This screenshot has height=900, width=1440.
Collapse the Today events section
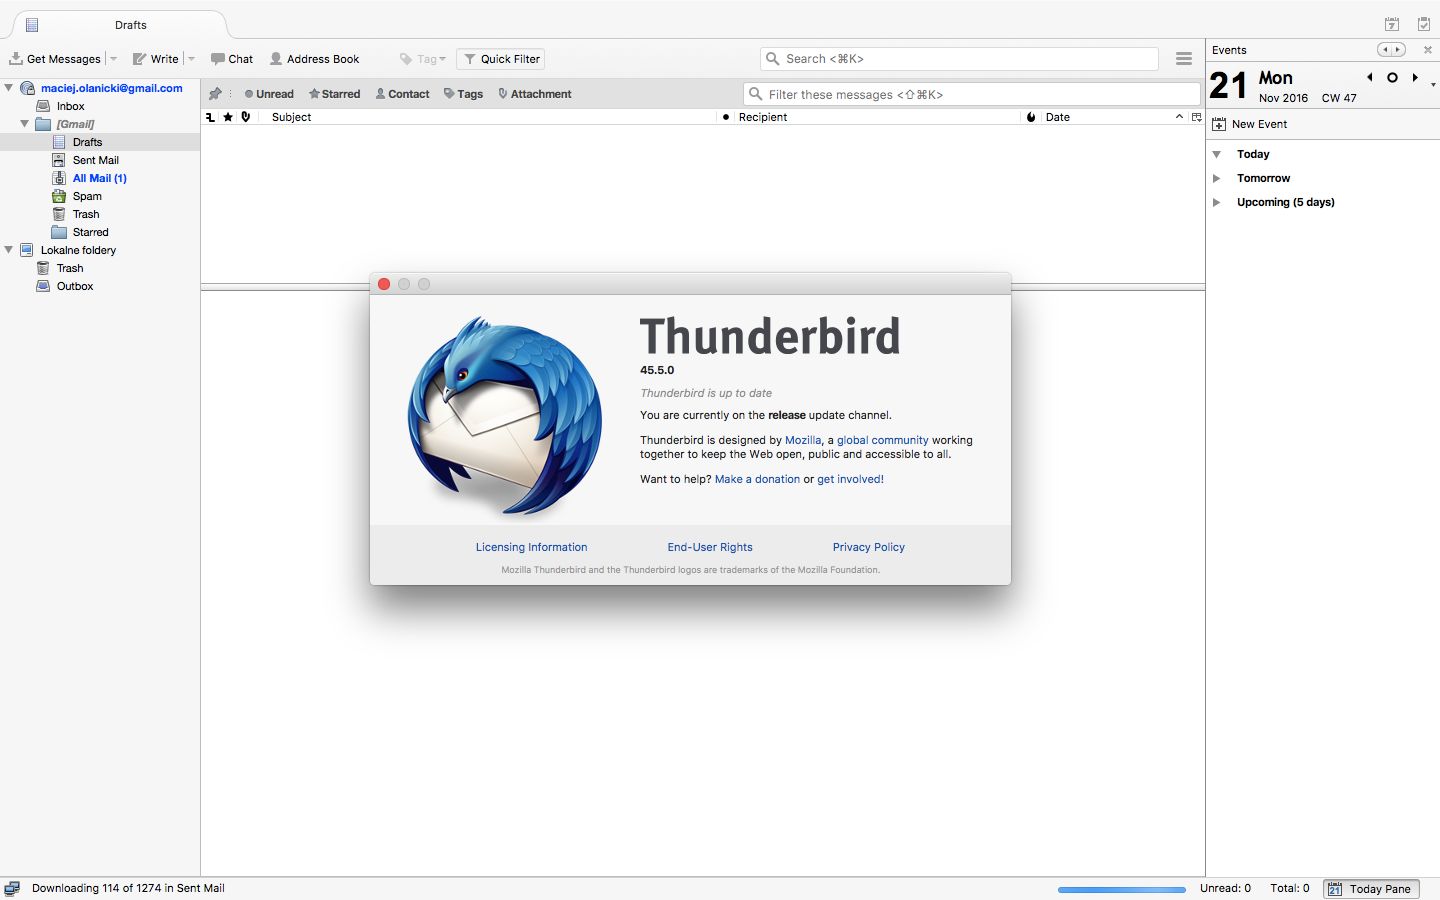coord(1217,154)
